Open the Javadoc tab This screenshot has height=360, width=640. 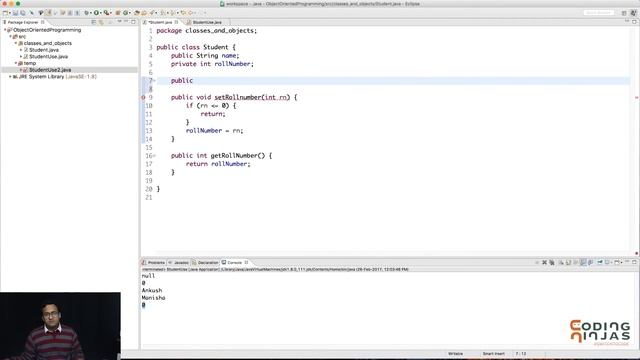[x=179, y=262]
